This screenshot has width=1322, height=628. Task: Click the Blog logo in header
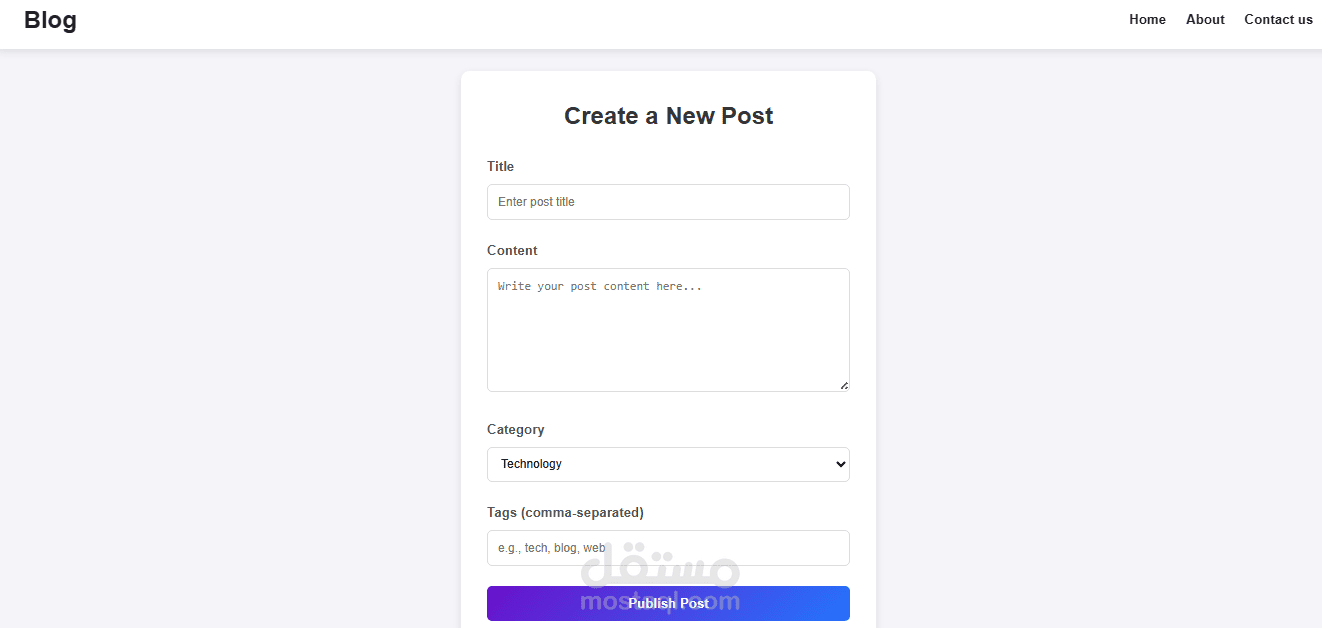(x=50, y=20)
